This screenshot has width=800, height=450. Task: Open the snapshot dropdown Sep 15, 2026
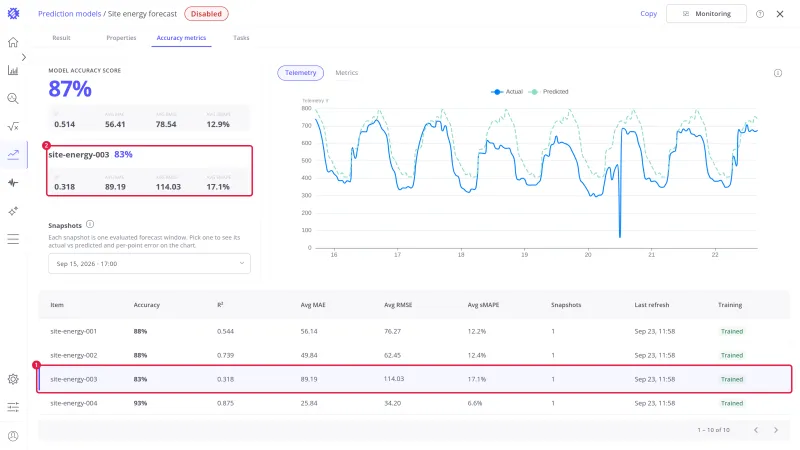pyautogui.click(x=149, y=264)
